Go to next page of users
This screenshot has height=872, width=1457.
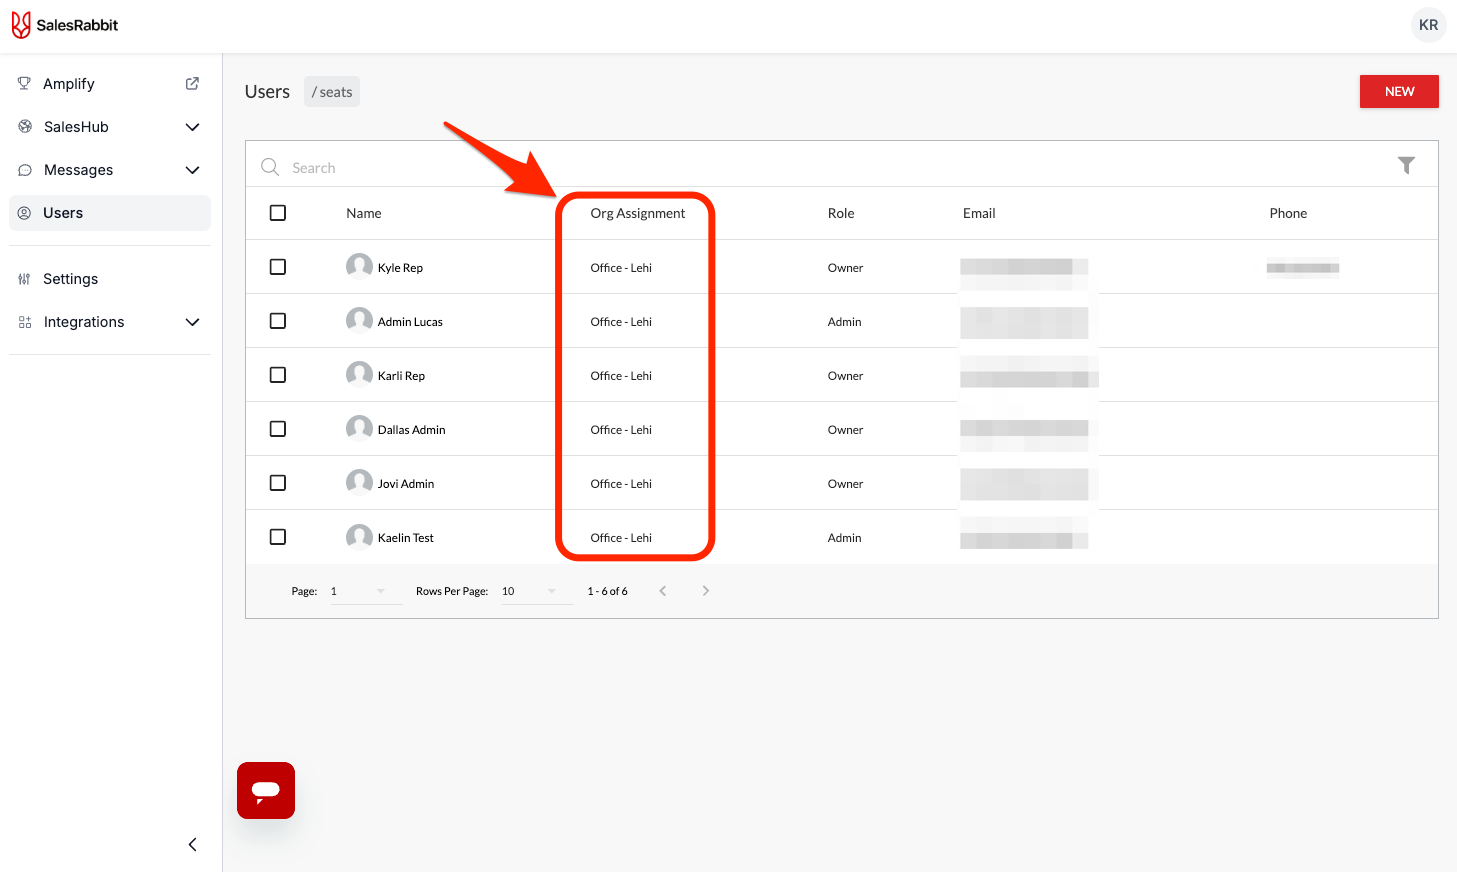point(706,591)
